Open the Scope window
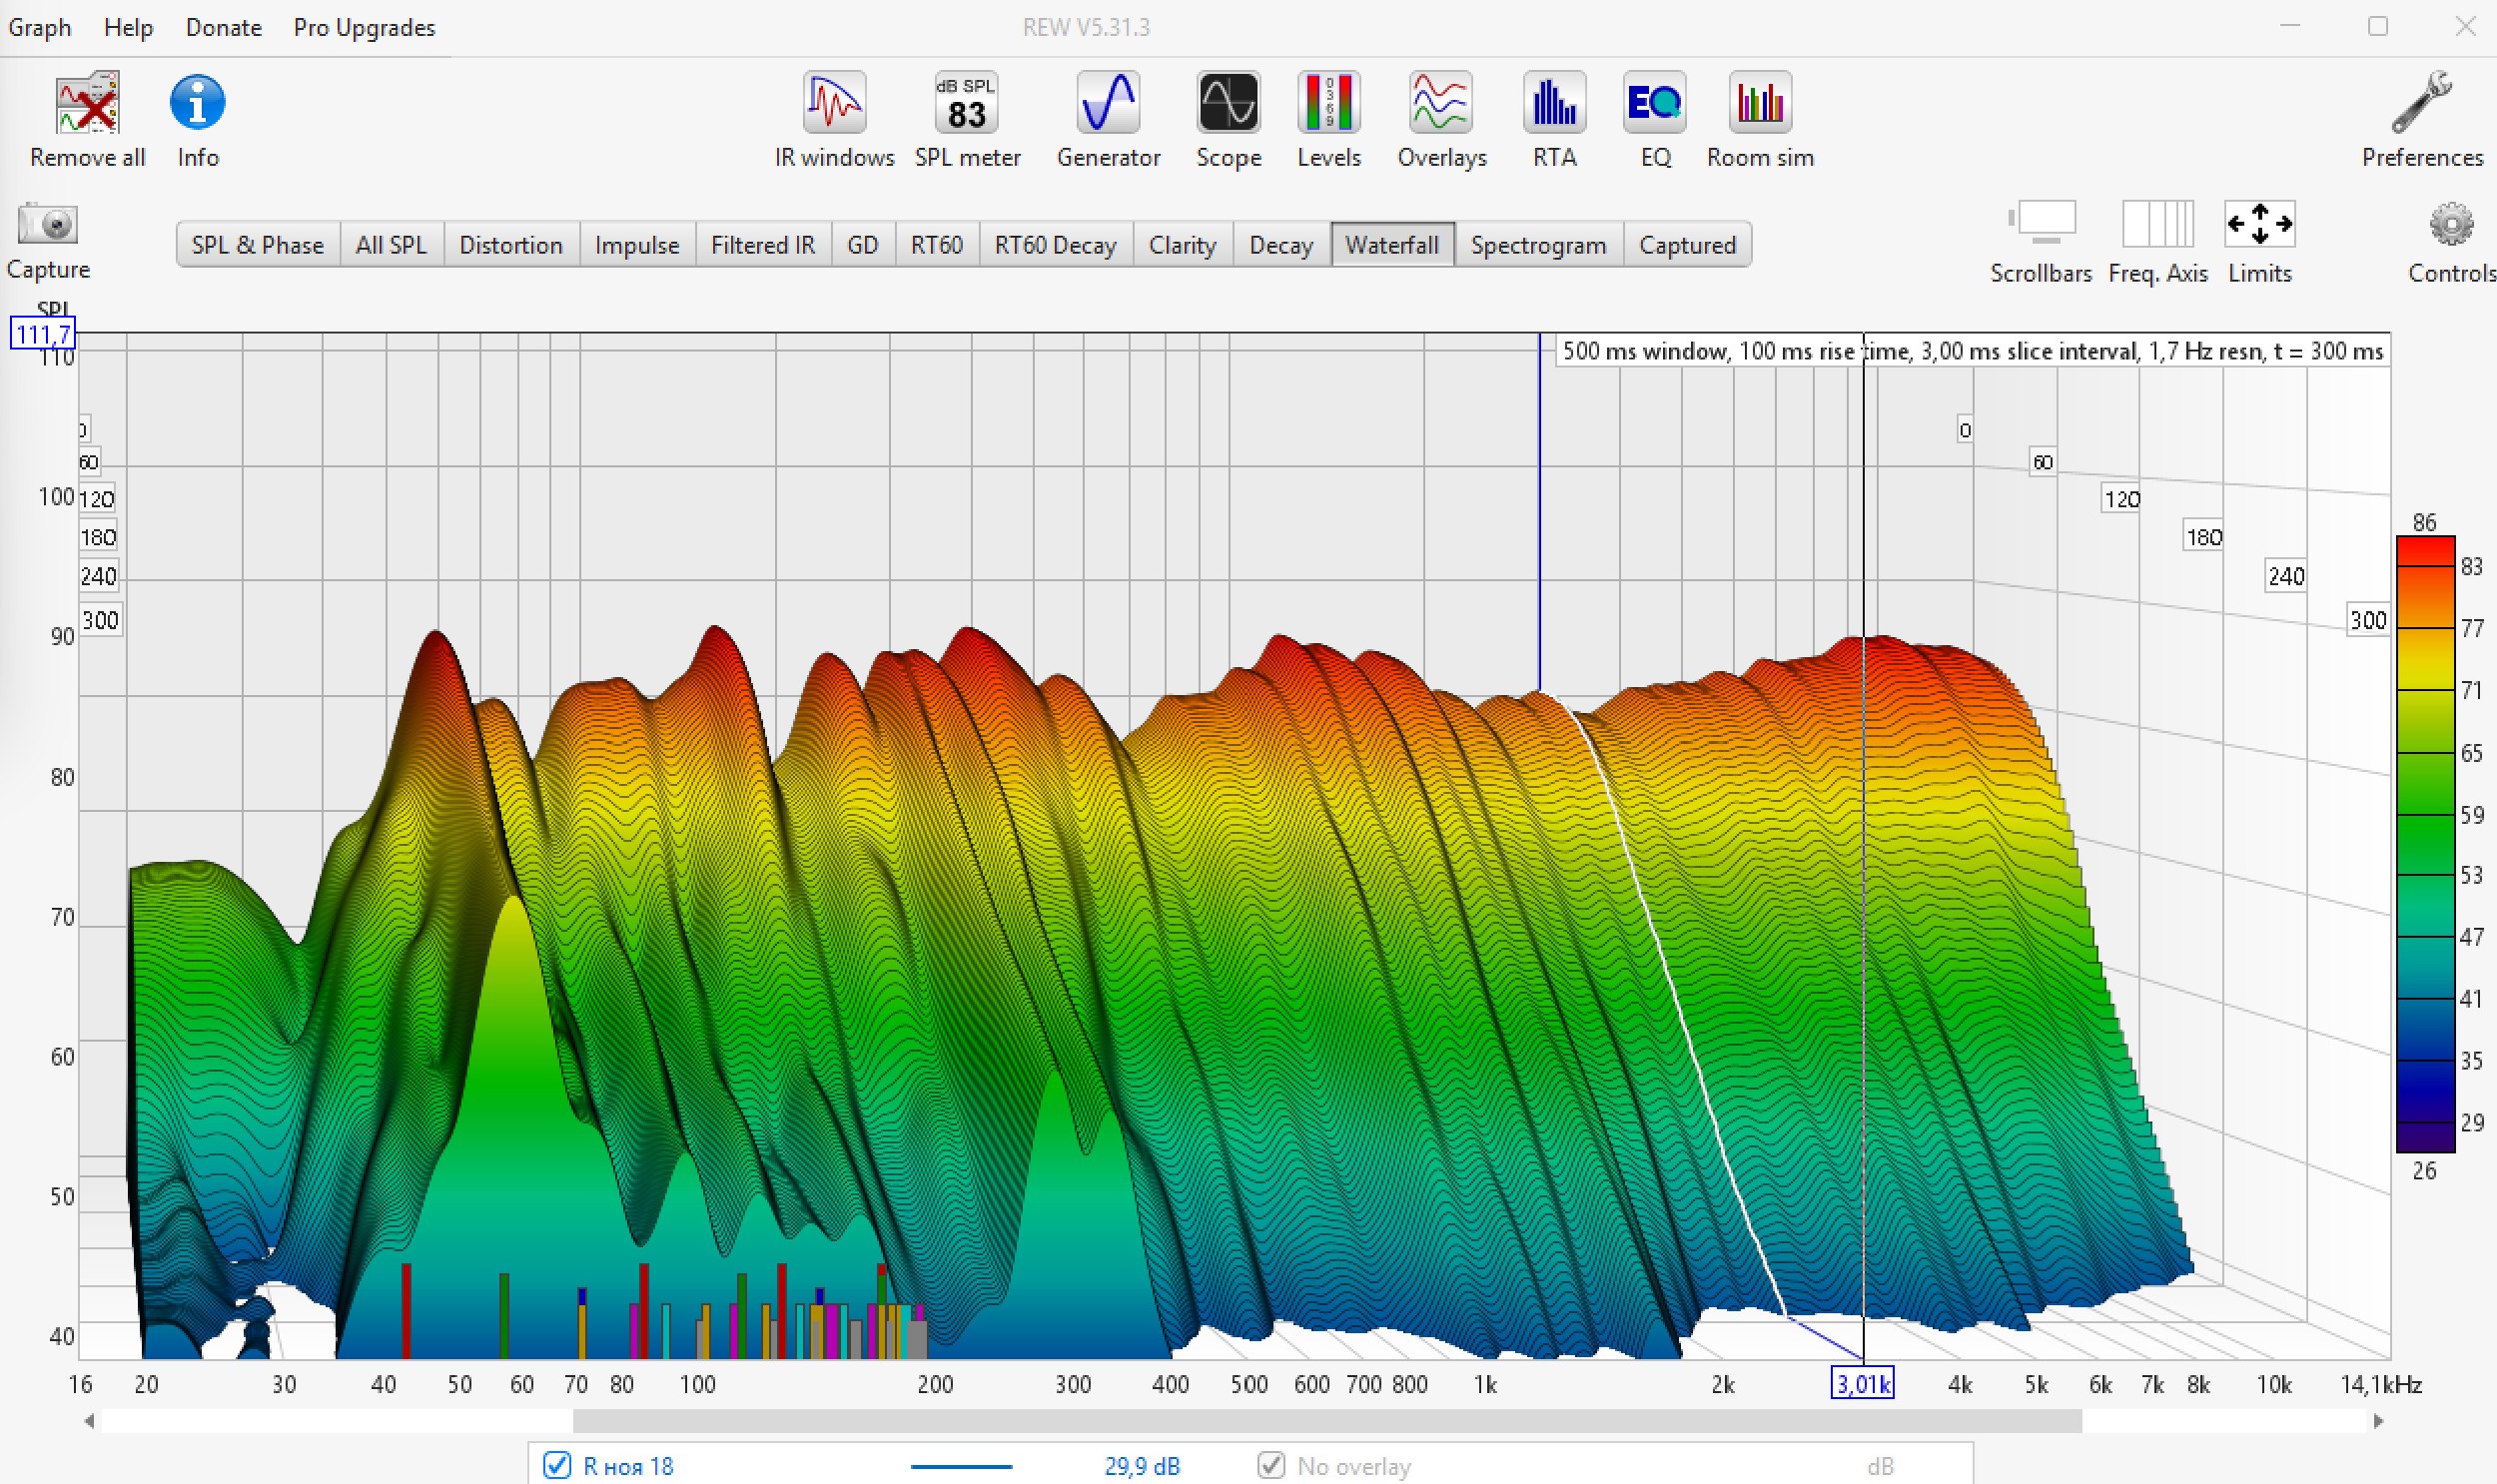This screenshot has height=1484, width=2497. (1228, 103)
